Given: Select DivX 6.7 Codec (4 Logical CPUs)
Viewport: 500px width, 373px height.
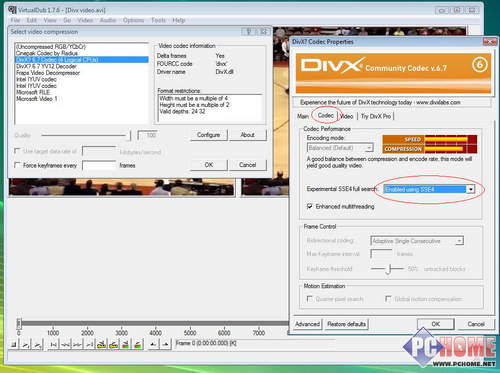Looking at the screenshot, I should (x=82, y=60).
